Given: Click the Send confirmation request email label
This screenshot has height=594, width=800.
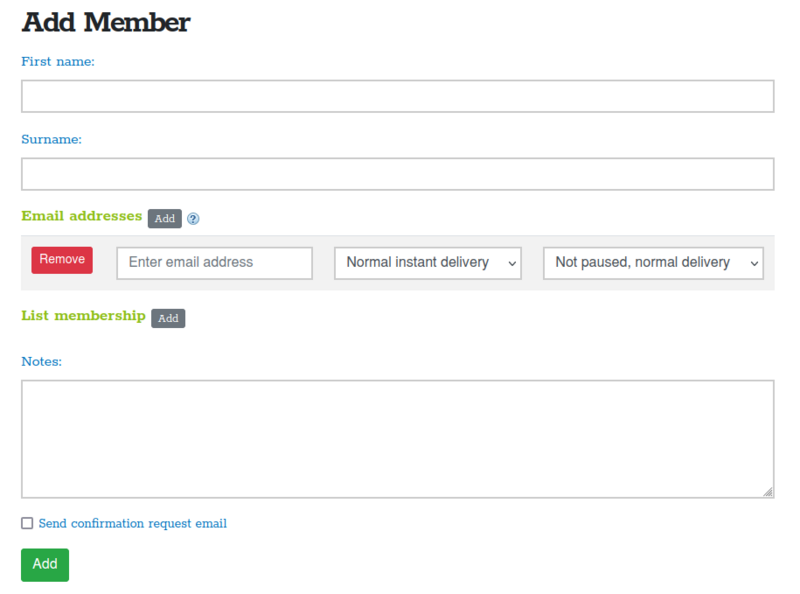Looking at the screenshot, I should pos(133,523).
